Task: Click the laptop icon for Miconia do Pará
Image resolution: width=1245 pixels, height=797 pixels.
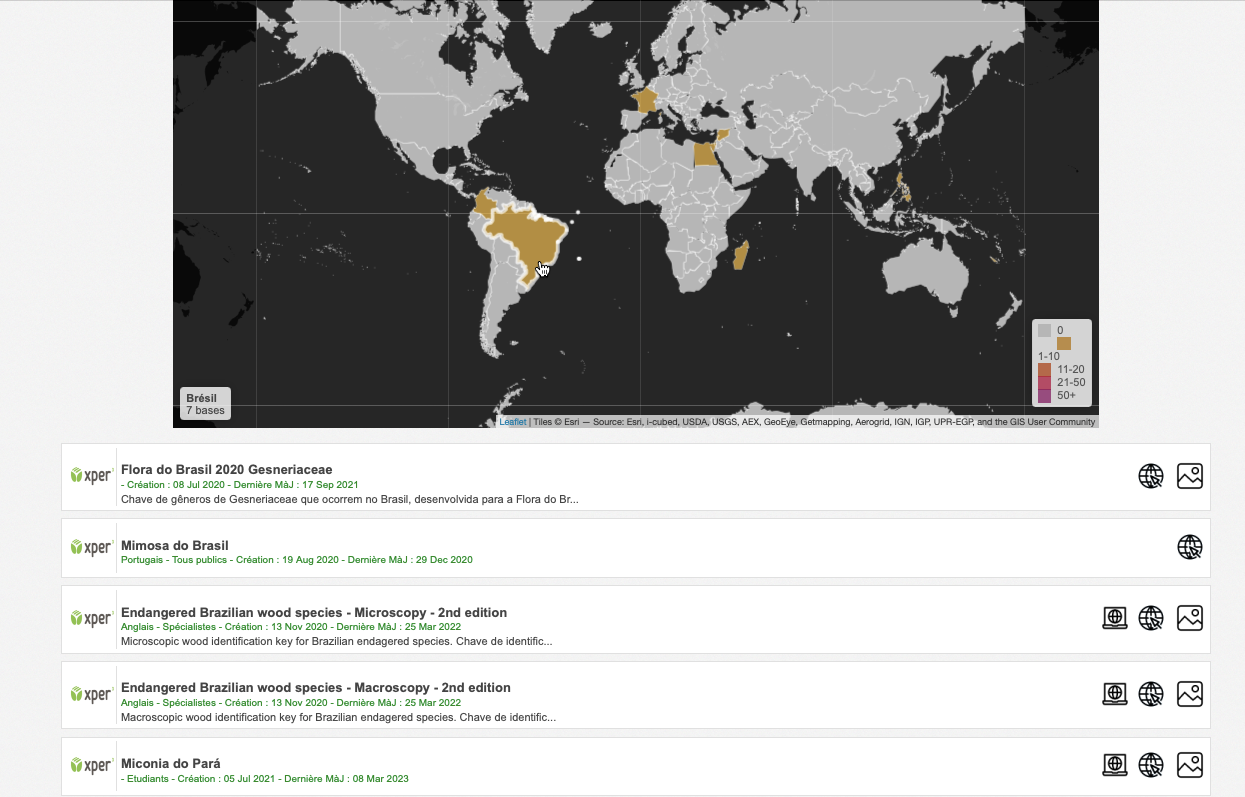Action: pyautogui.click(x=1114, y=765)
